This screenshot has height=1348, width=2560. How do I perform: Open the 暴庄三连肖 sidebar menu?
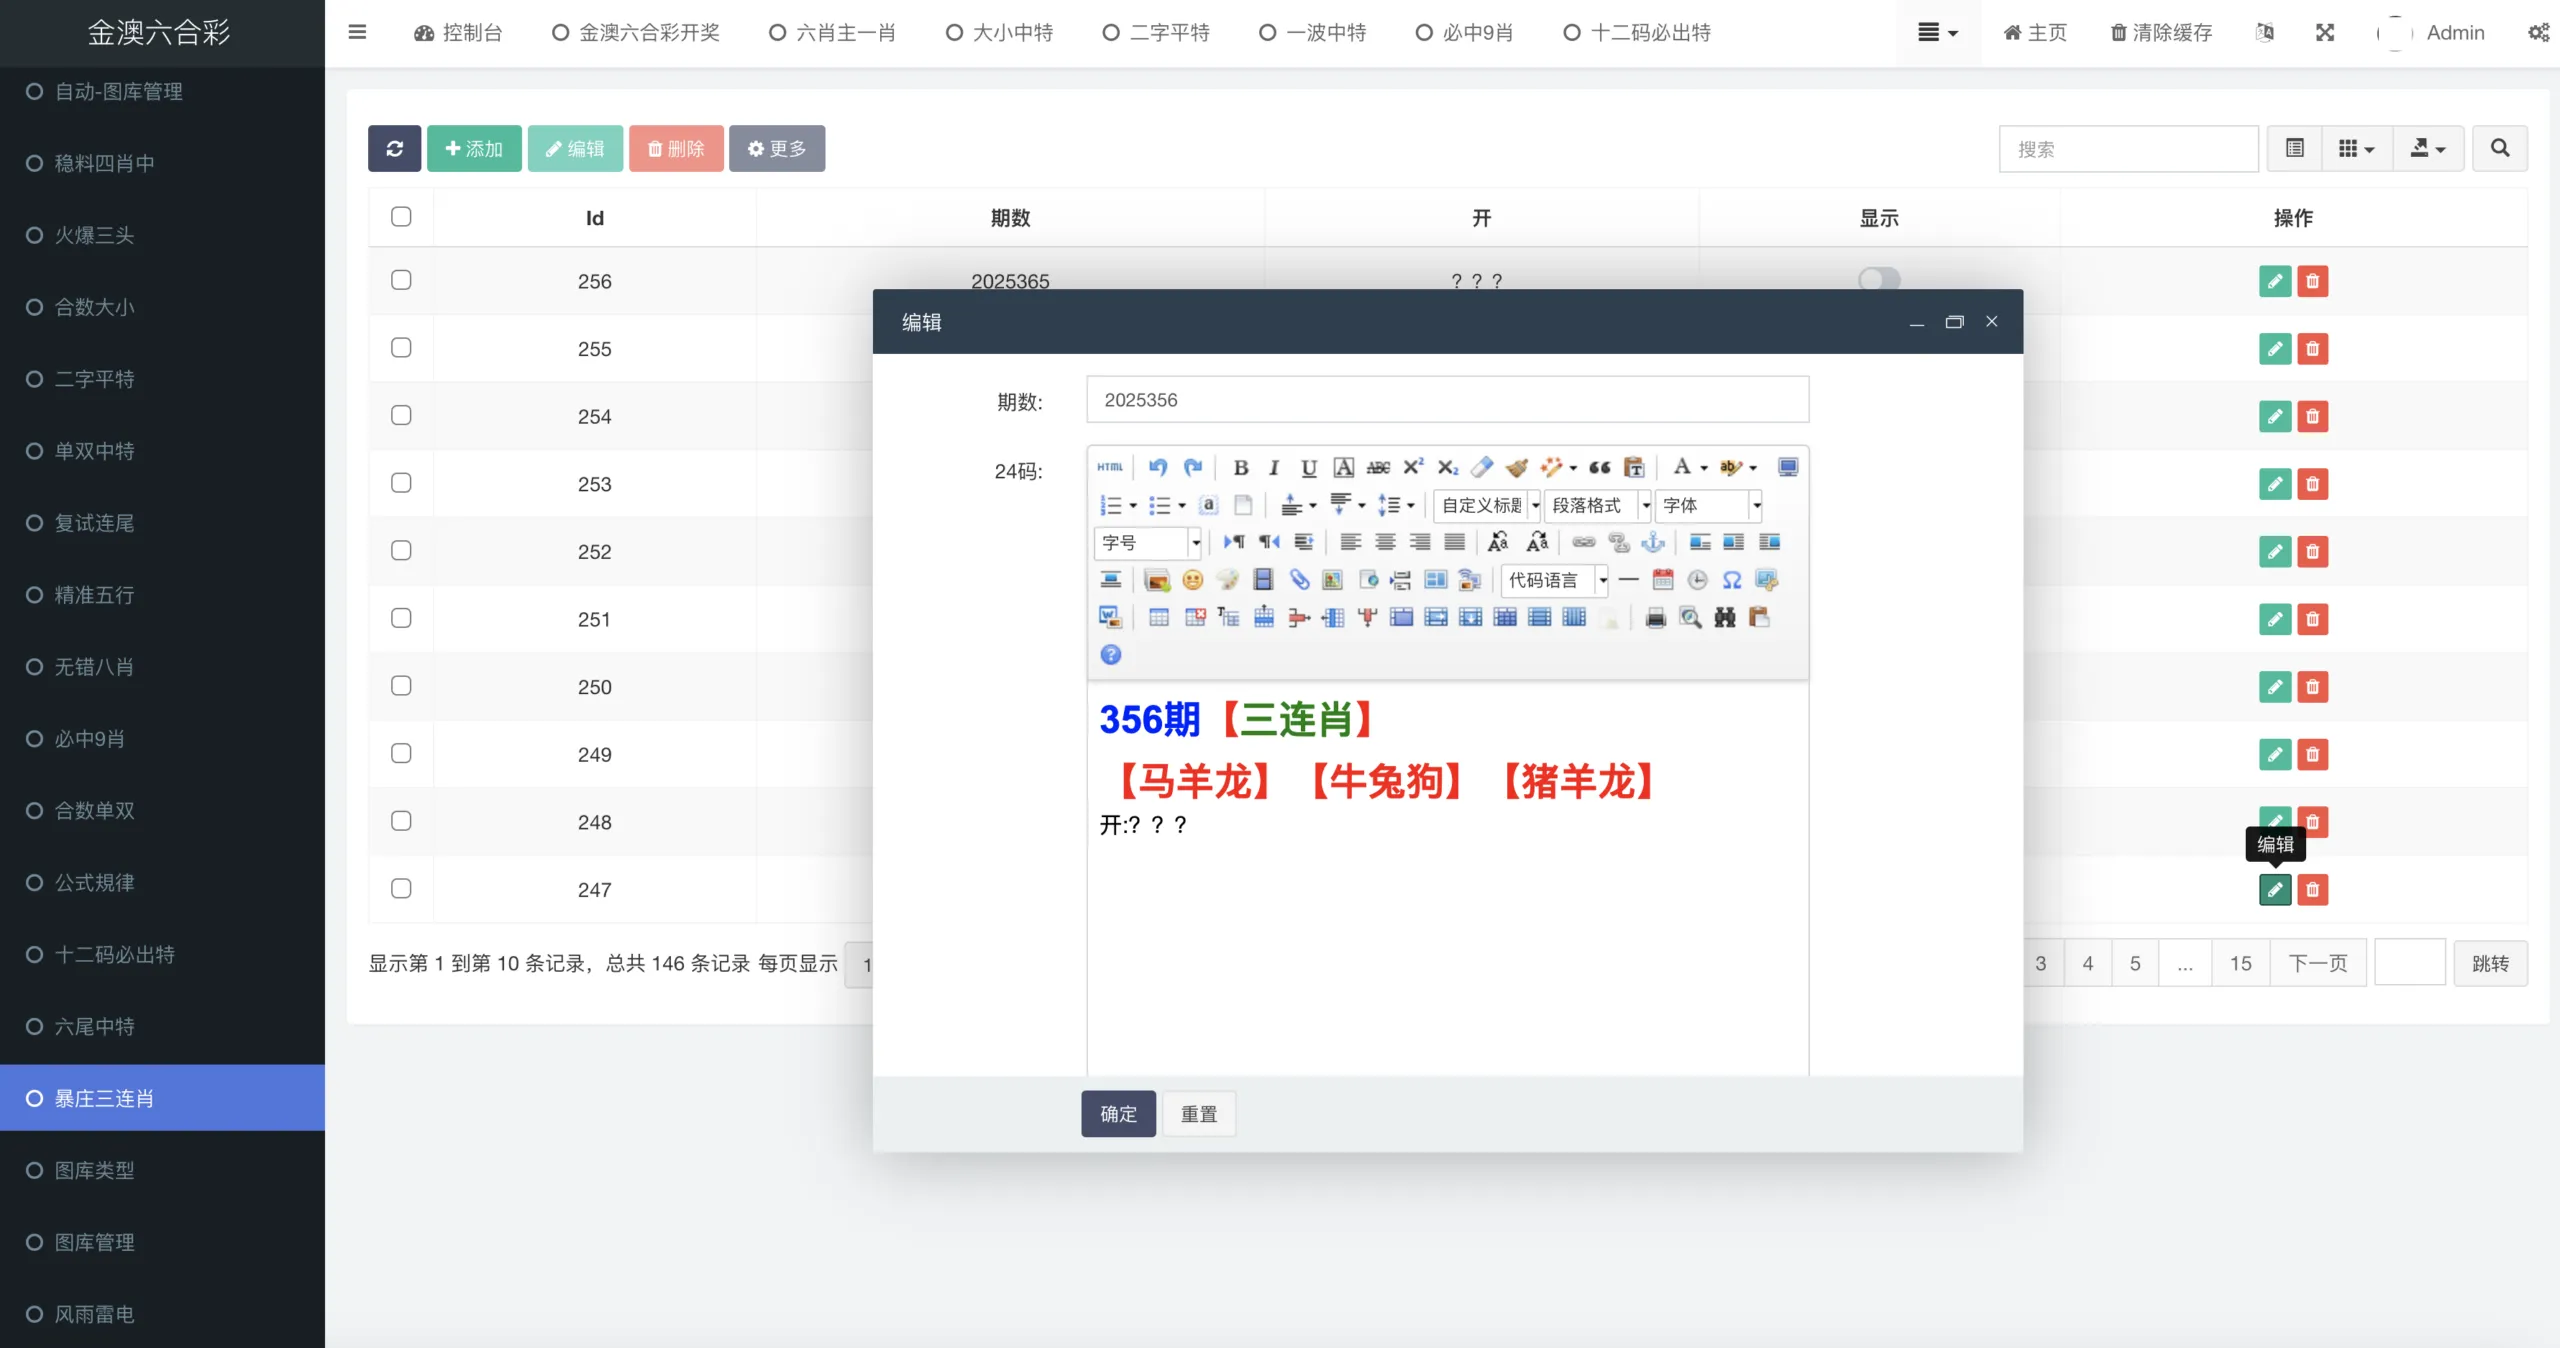pyautogui.click(x=162, y=1098)
